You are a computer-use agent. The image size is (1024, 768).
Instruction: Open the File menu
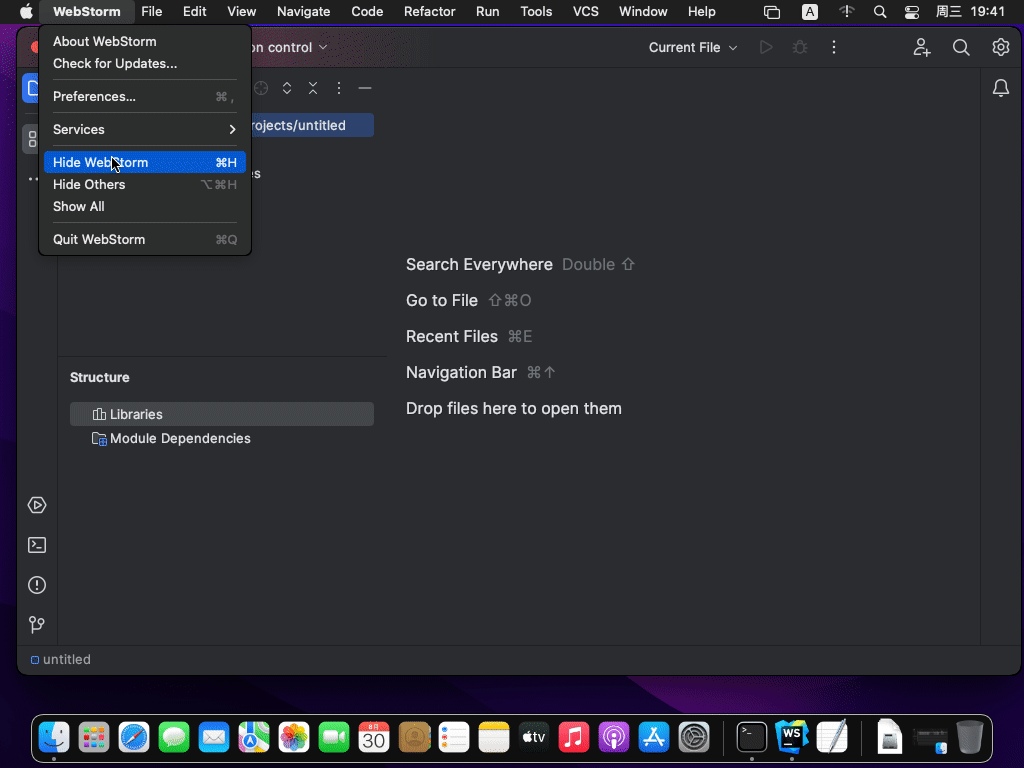click(152, 12)
